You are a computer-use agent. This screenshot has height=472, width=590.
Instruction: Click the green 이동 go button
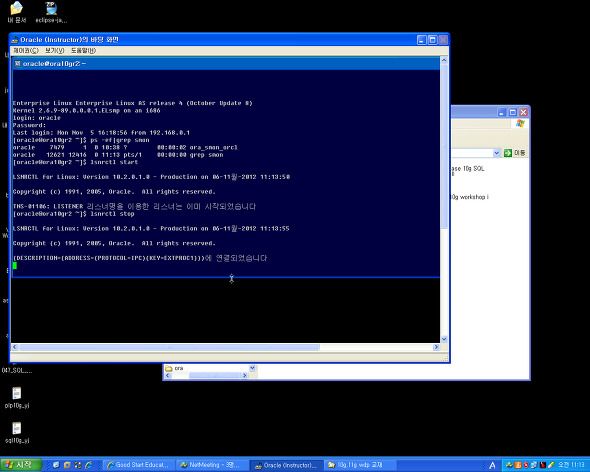tap(515, 153)
